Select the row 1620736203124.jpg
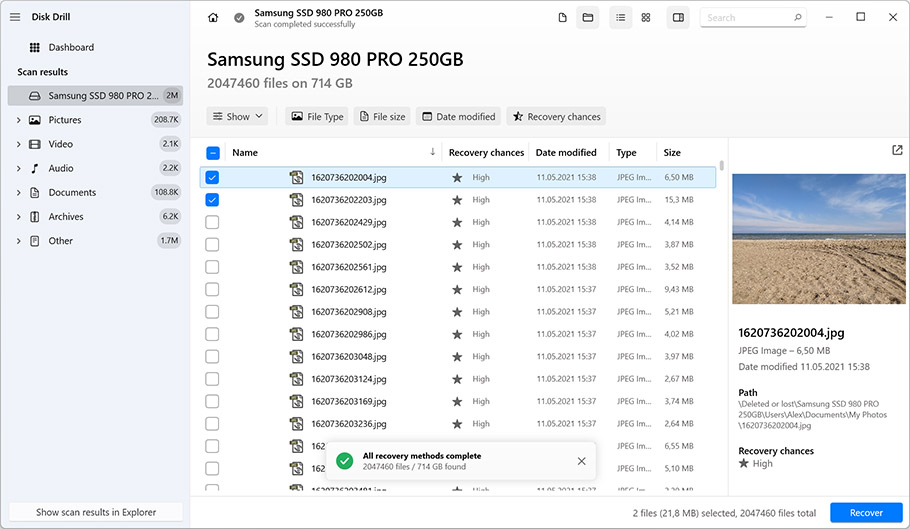 tap(458, 379)
